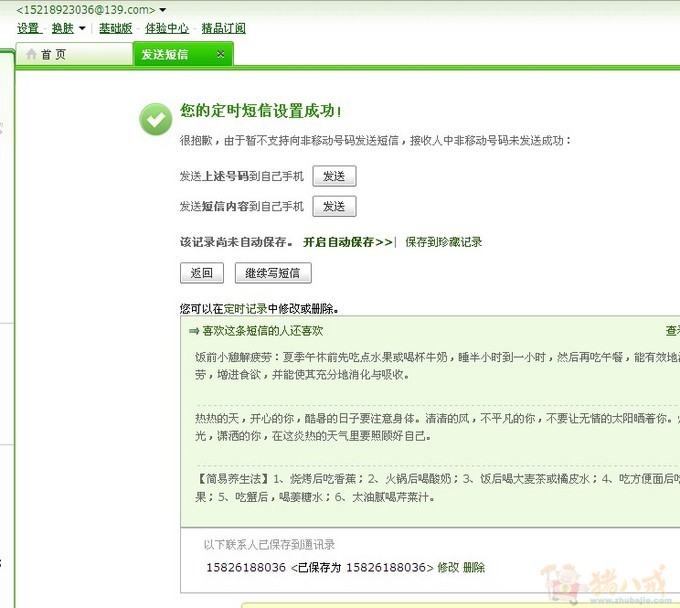
Task: Send the above numbers to own phone
Action: point(334,176)
